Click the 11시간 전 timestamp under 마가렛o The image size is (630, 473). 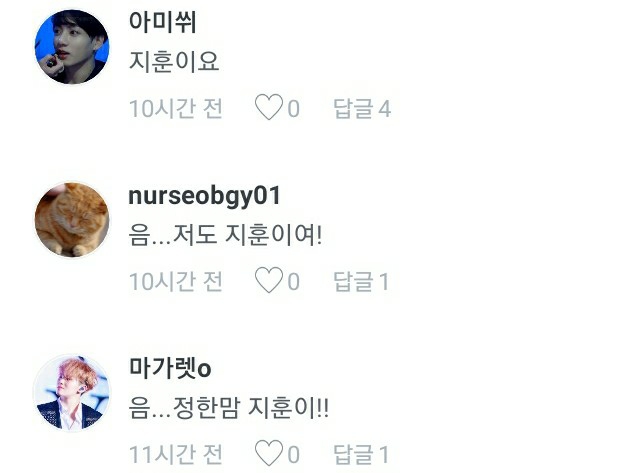pyautogui.click(x=176, y=454)
